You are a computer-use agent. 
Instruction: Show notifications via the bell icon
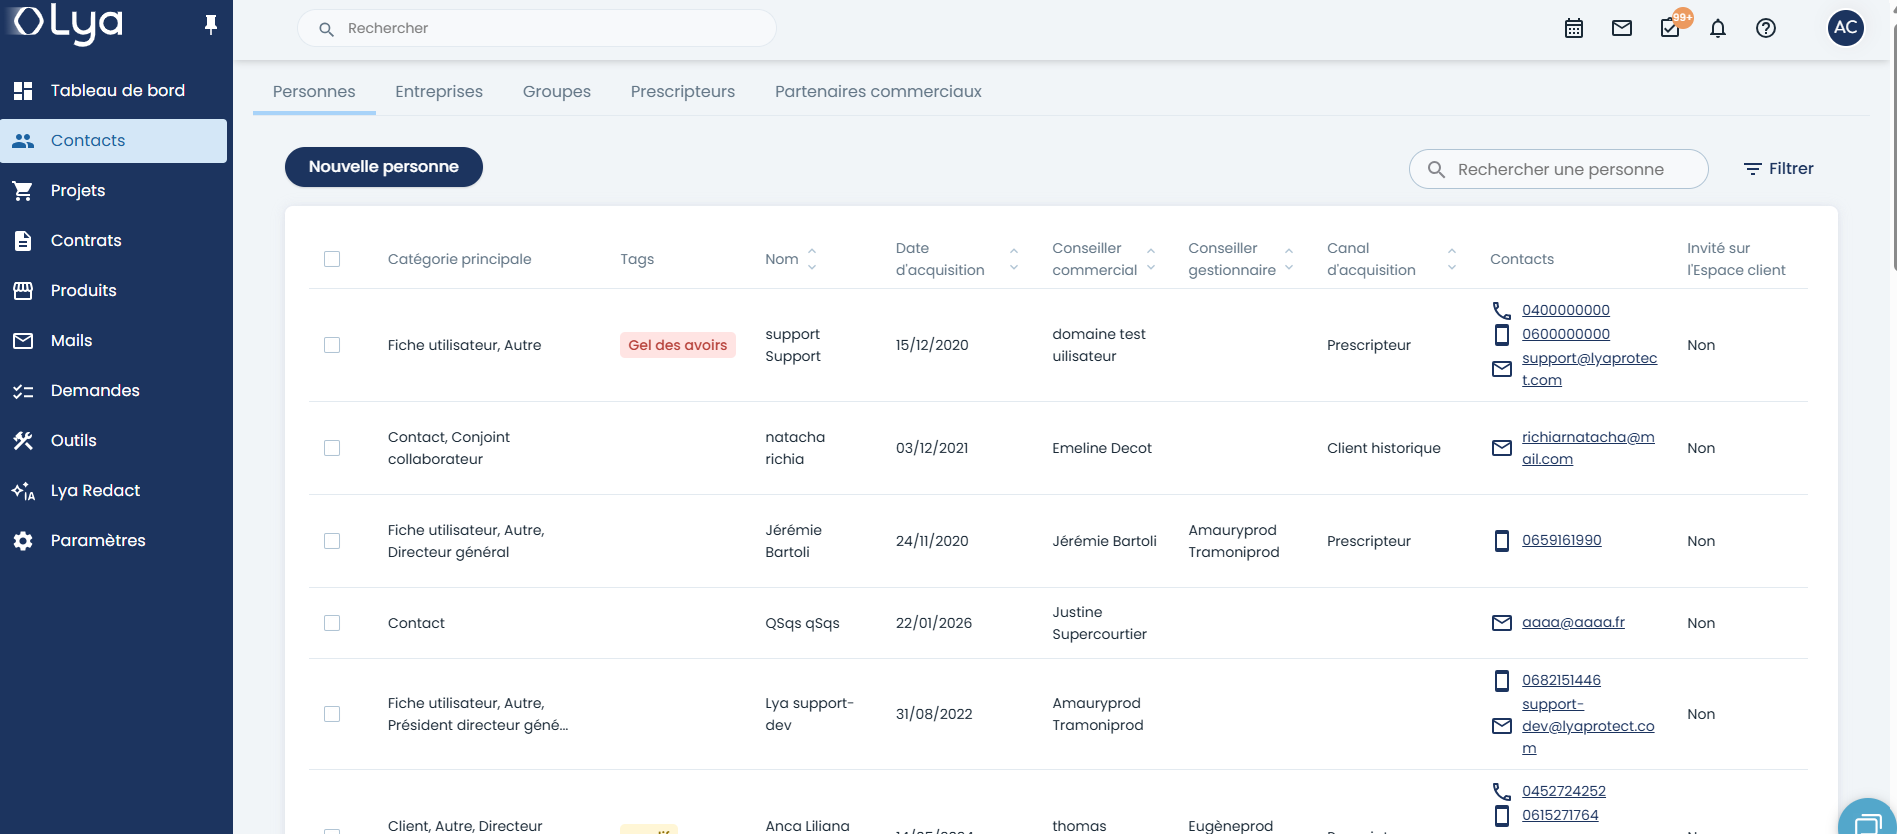tap(1717, 28)
